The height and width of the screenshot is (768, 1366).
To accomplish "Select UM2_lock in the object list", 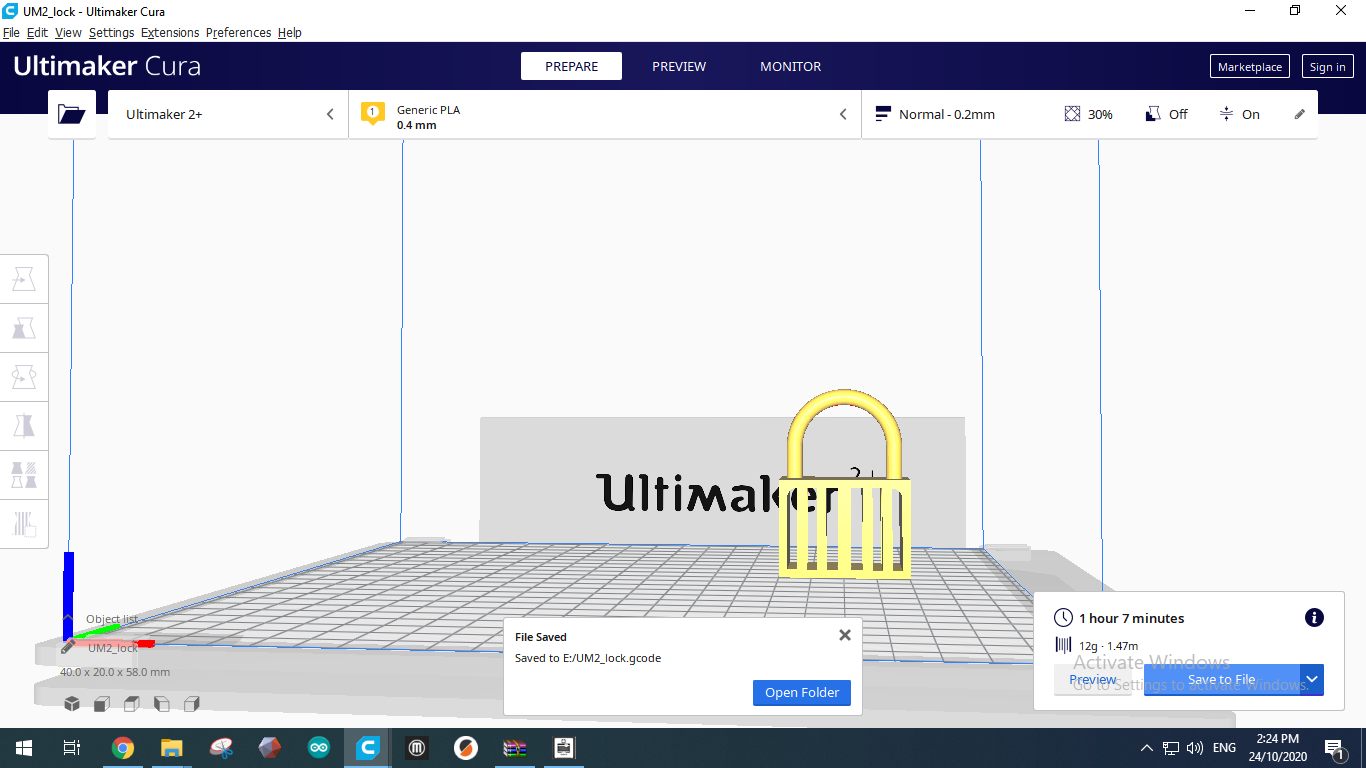I will 113,648.
